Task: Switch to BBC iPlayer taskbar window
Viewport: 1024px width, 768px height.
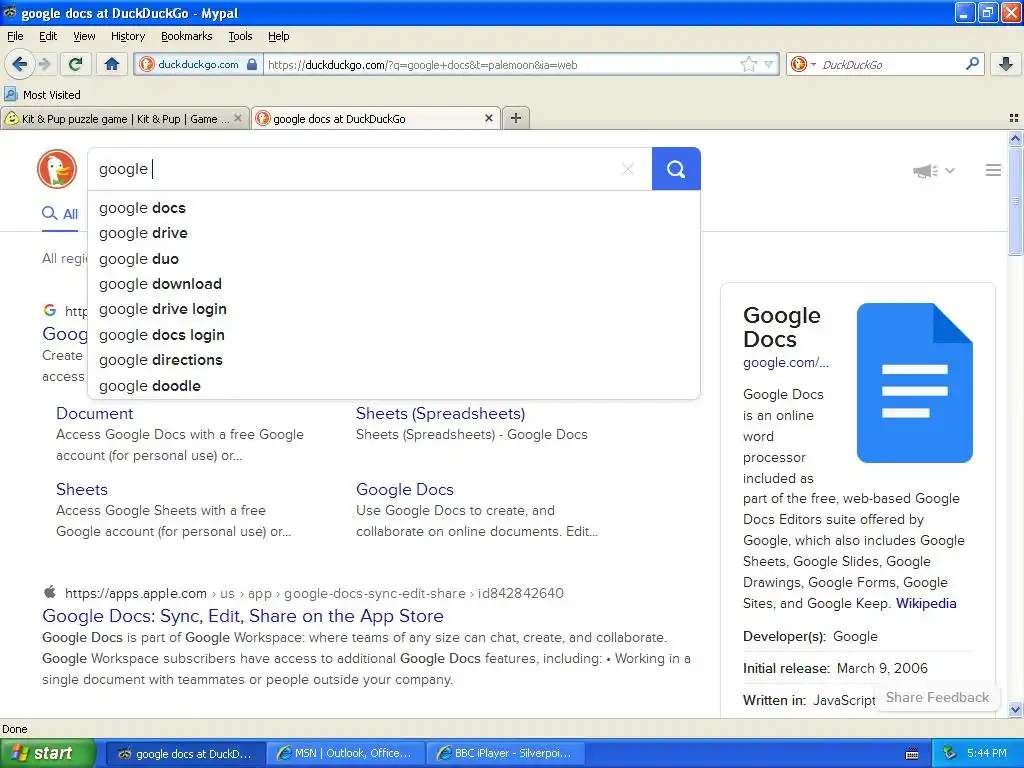Action: 505,753
